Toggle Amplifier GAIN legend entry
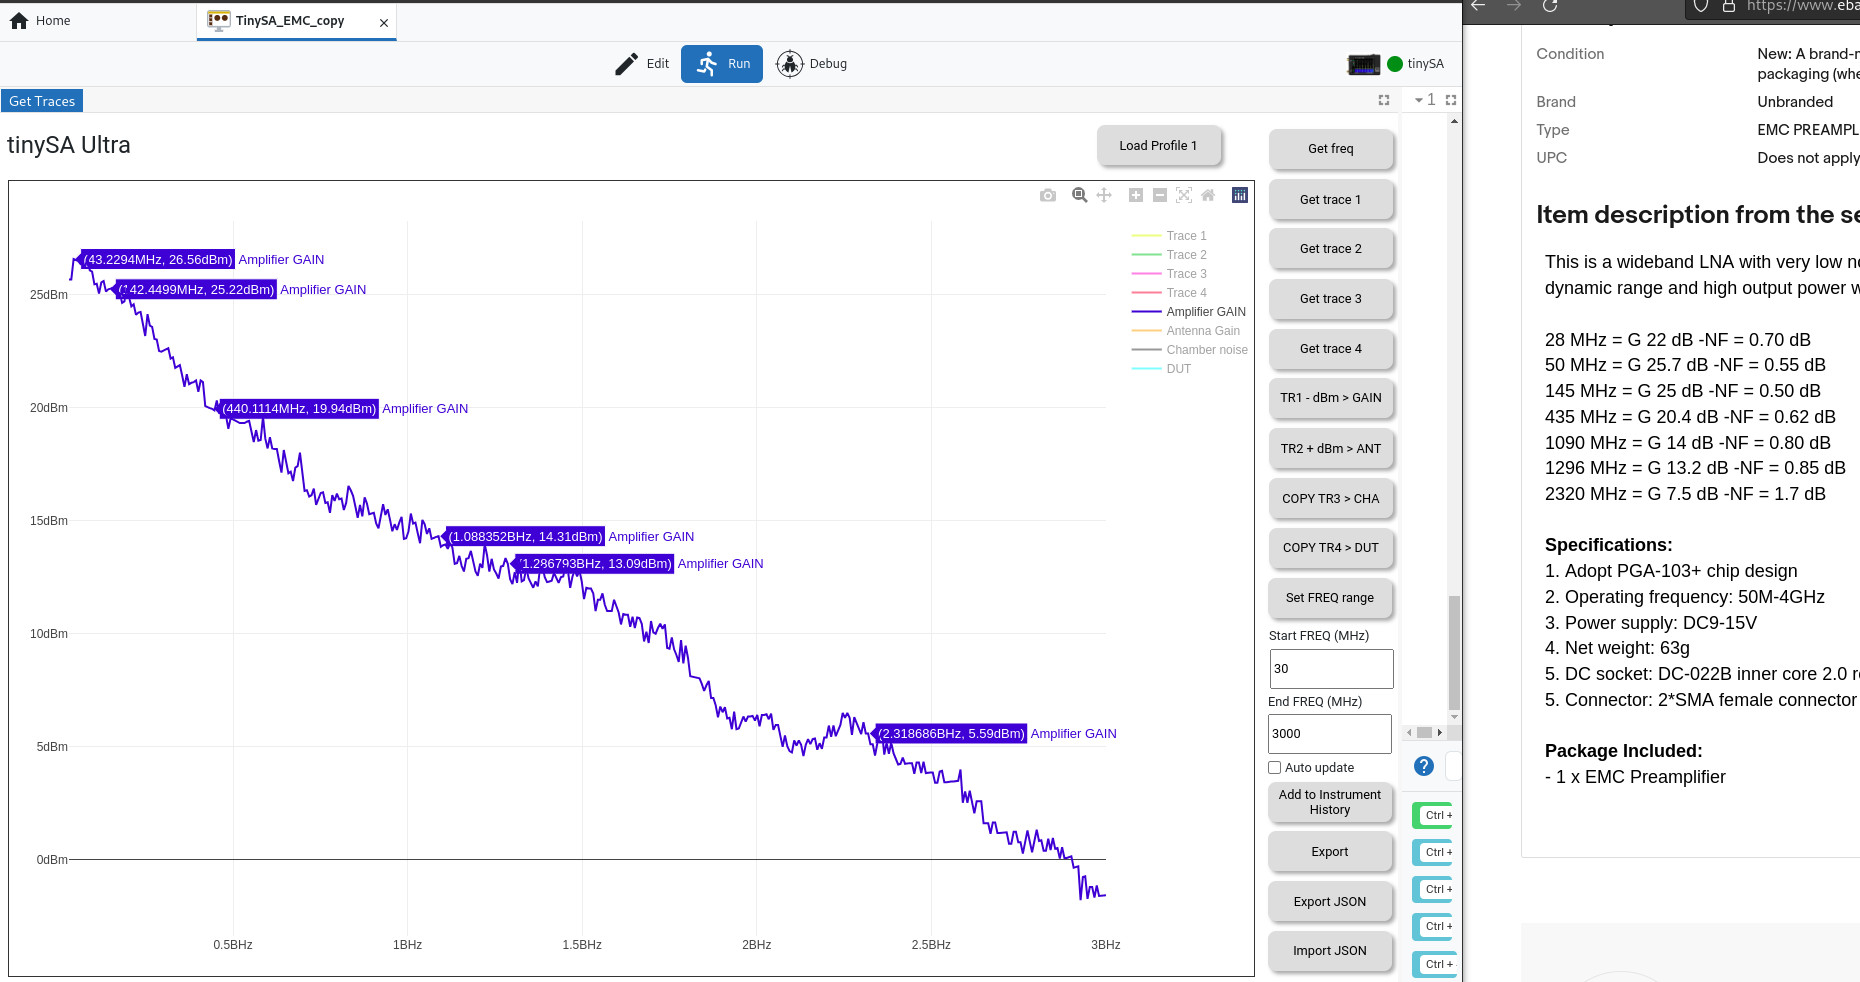Image resolution: width=1860 pixels, height=982 pixels. 1189,312
